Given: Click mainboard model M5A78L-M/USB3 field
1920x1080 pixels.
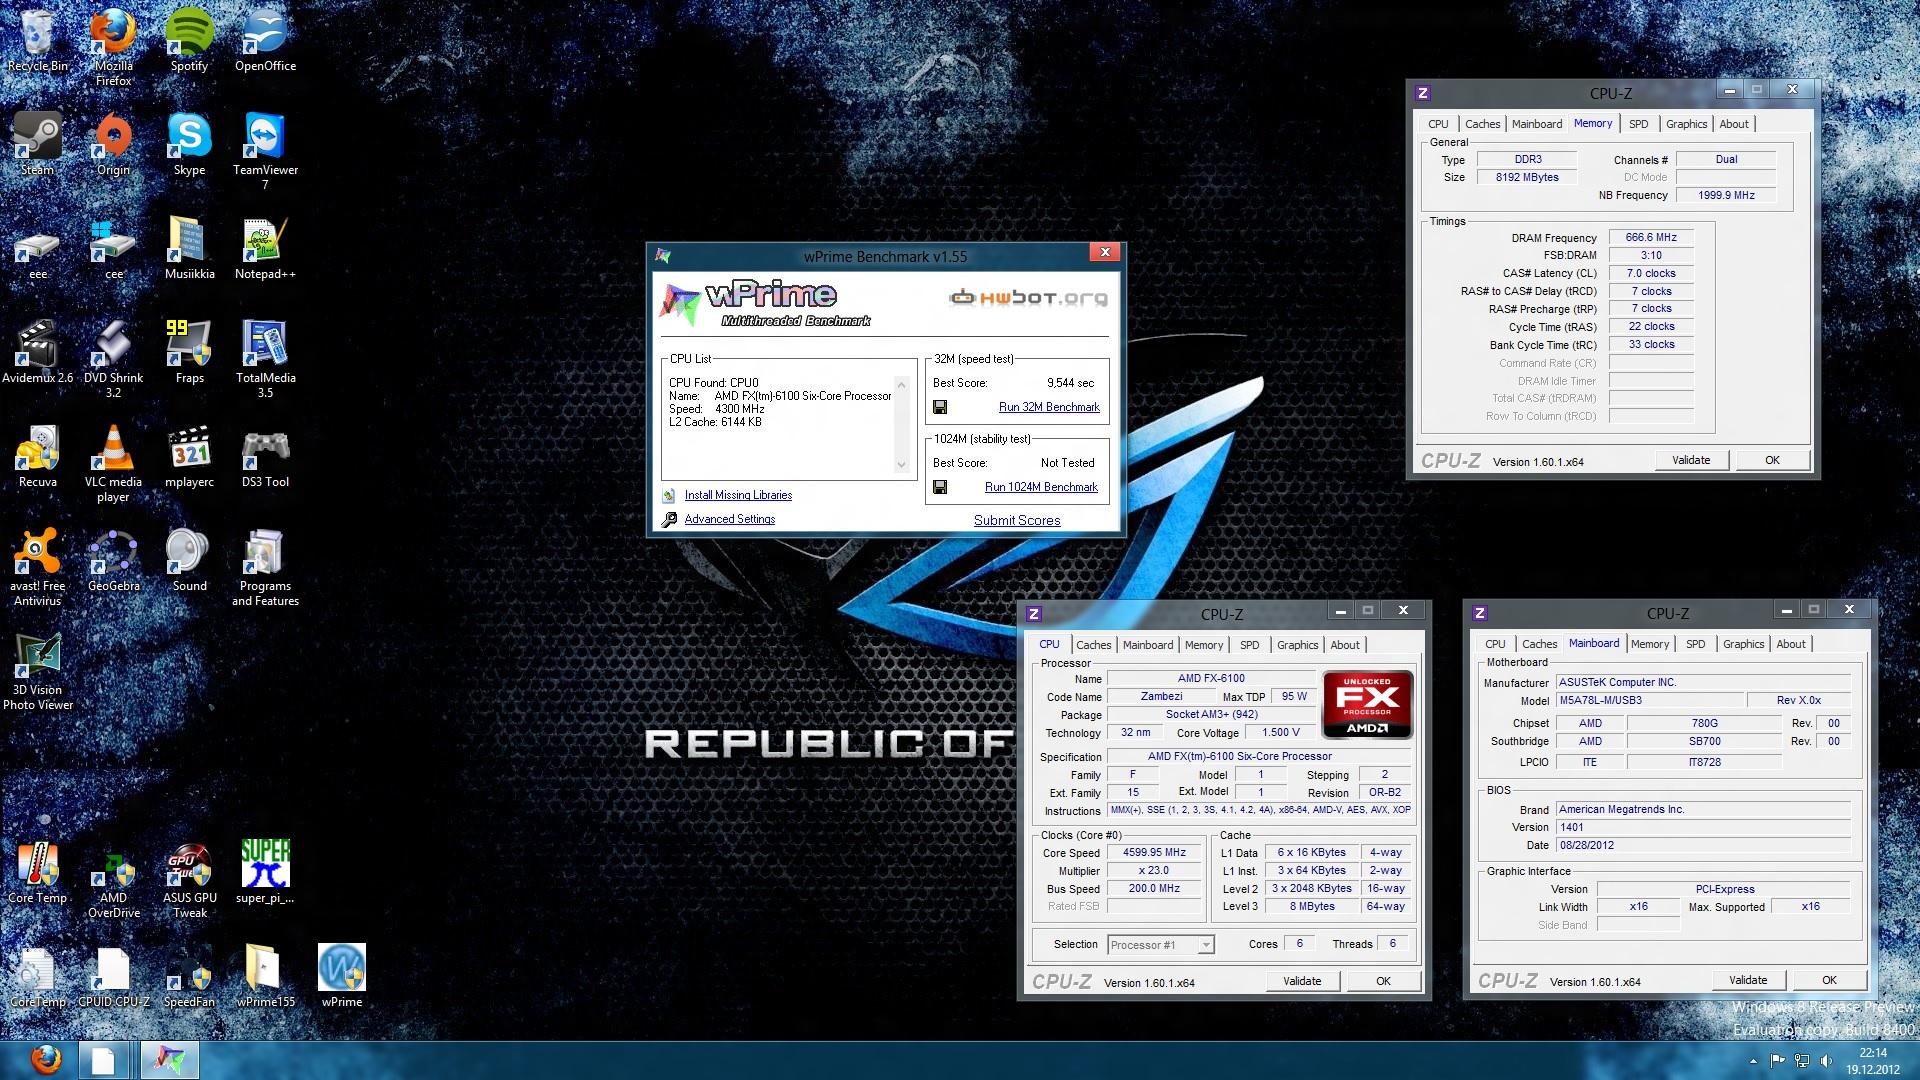Looking at the screenshot, I should coord(1649,701).
